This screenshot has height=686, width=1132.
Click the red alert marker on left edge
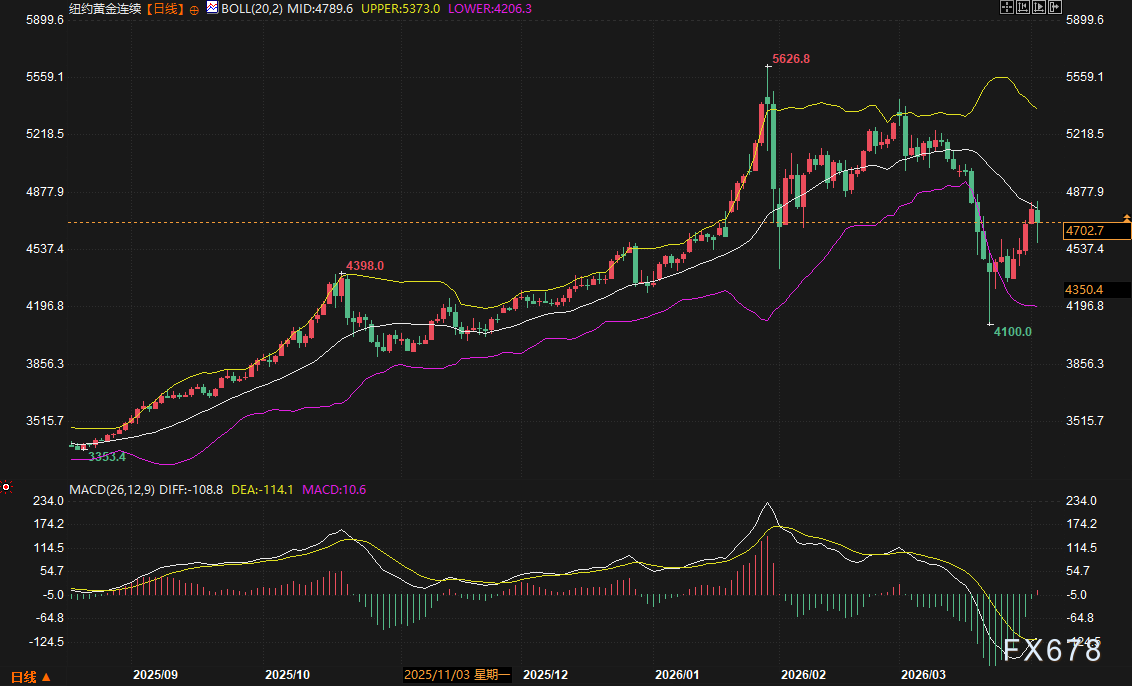6,487
